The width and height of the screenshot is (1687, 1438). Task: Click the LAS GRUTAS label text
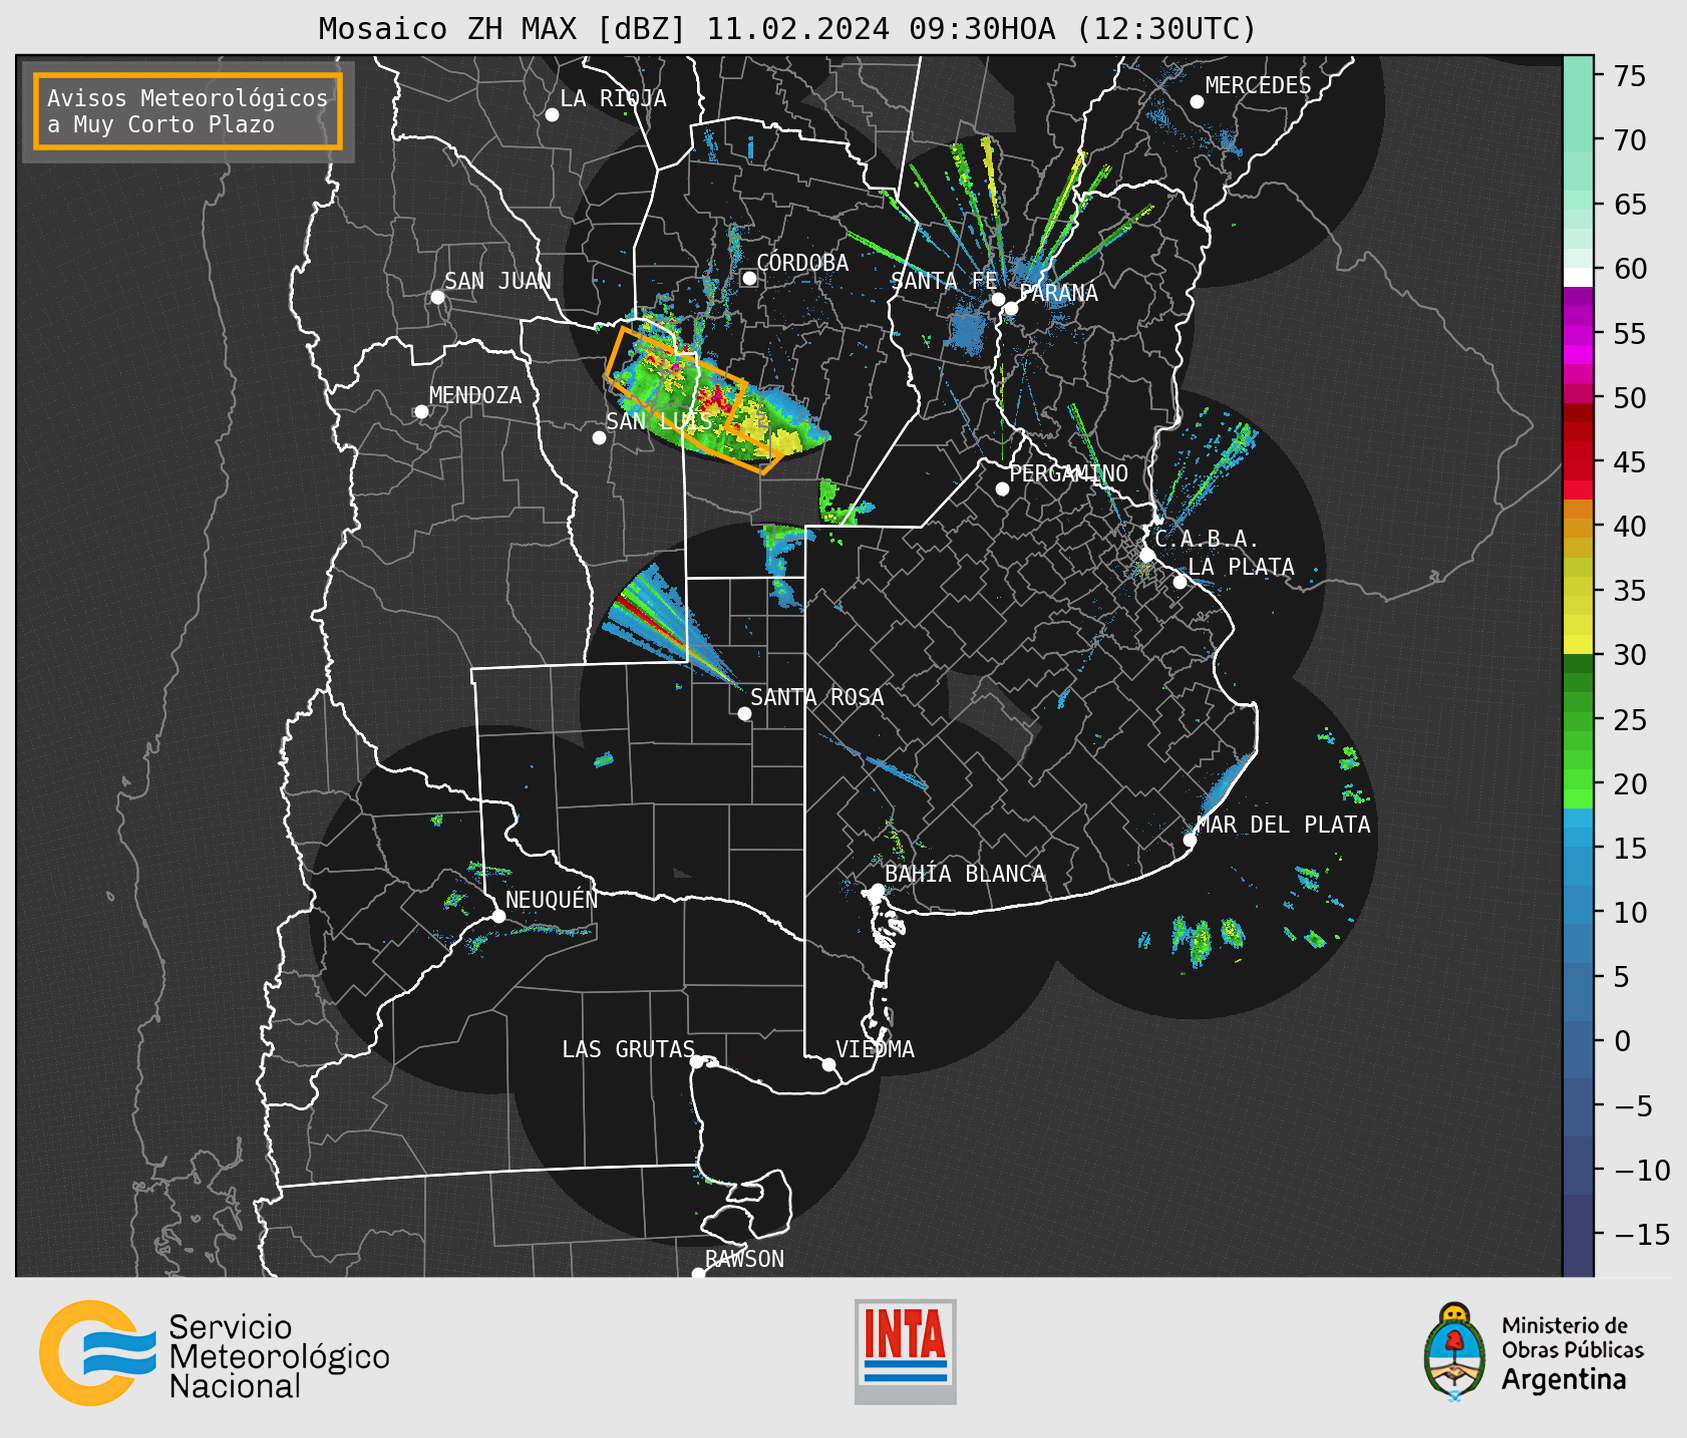[628, 1049]
